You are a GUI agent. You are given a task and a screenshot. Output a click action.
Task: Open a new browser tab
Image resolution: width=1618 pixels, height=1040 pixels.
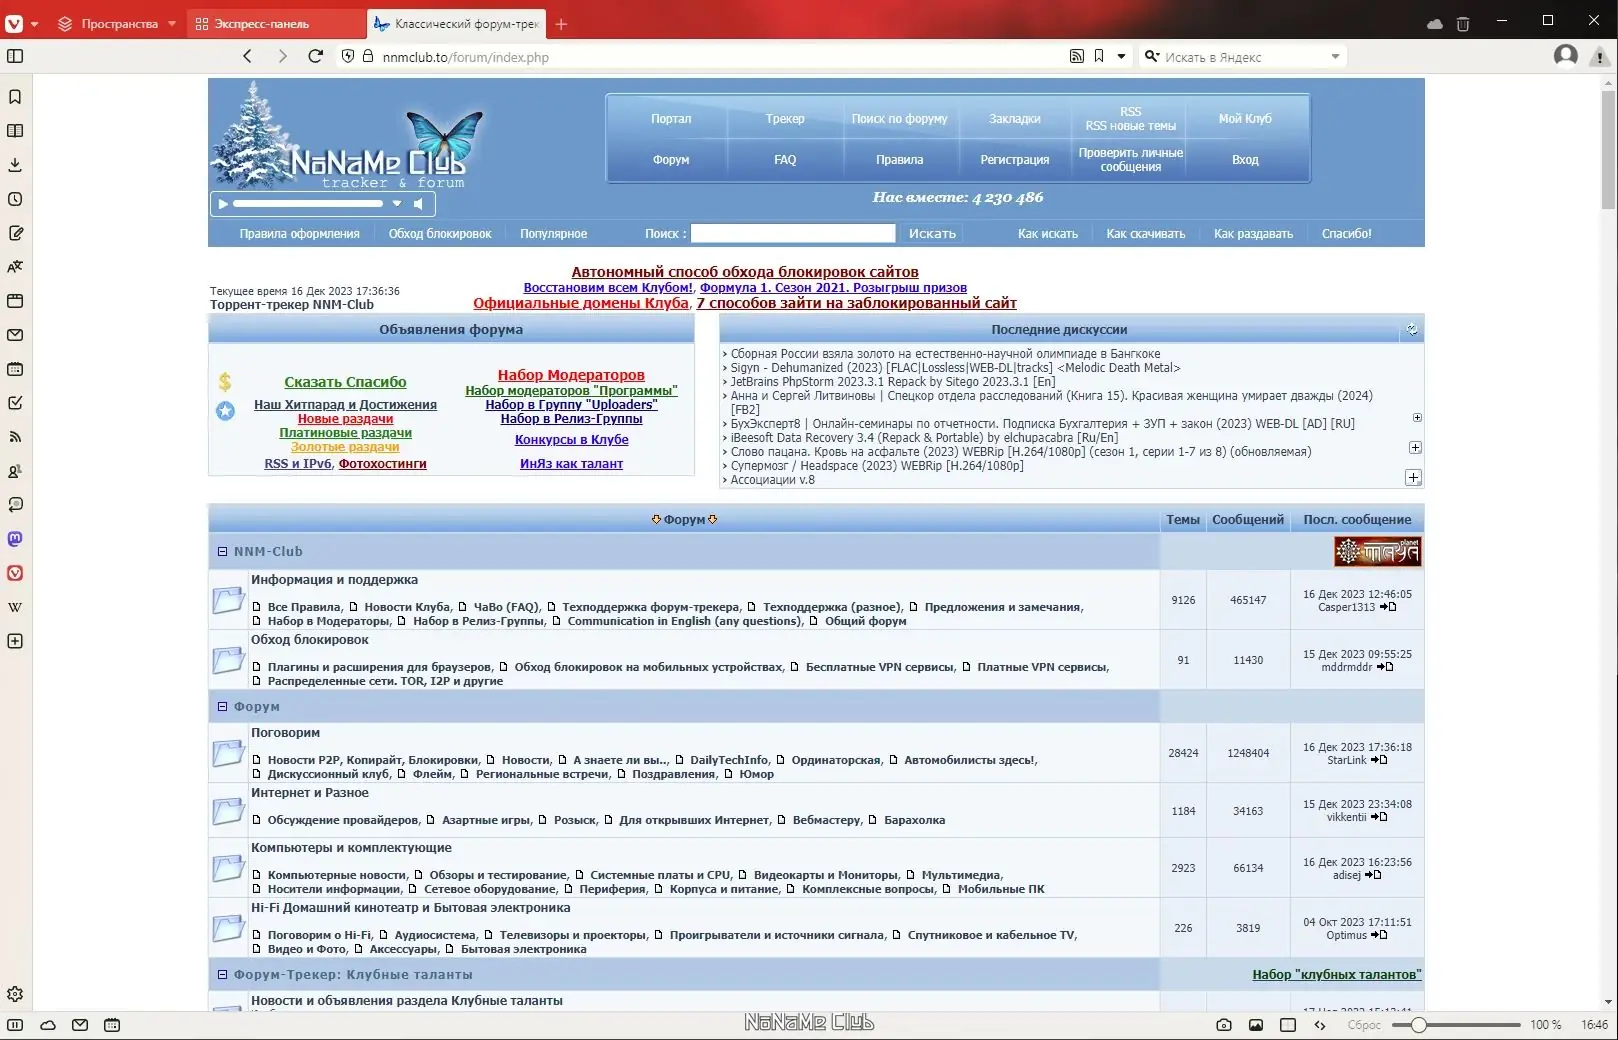(x=561, y=23)
